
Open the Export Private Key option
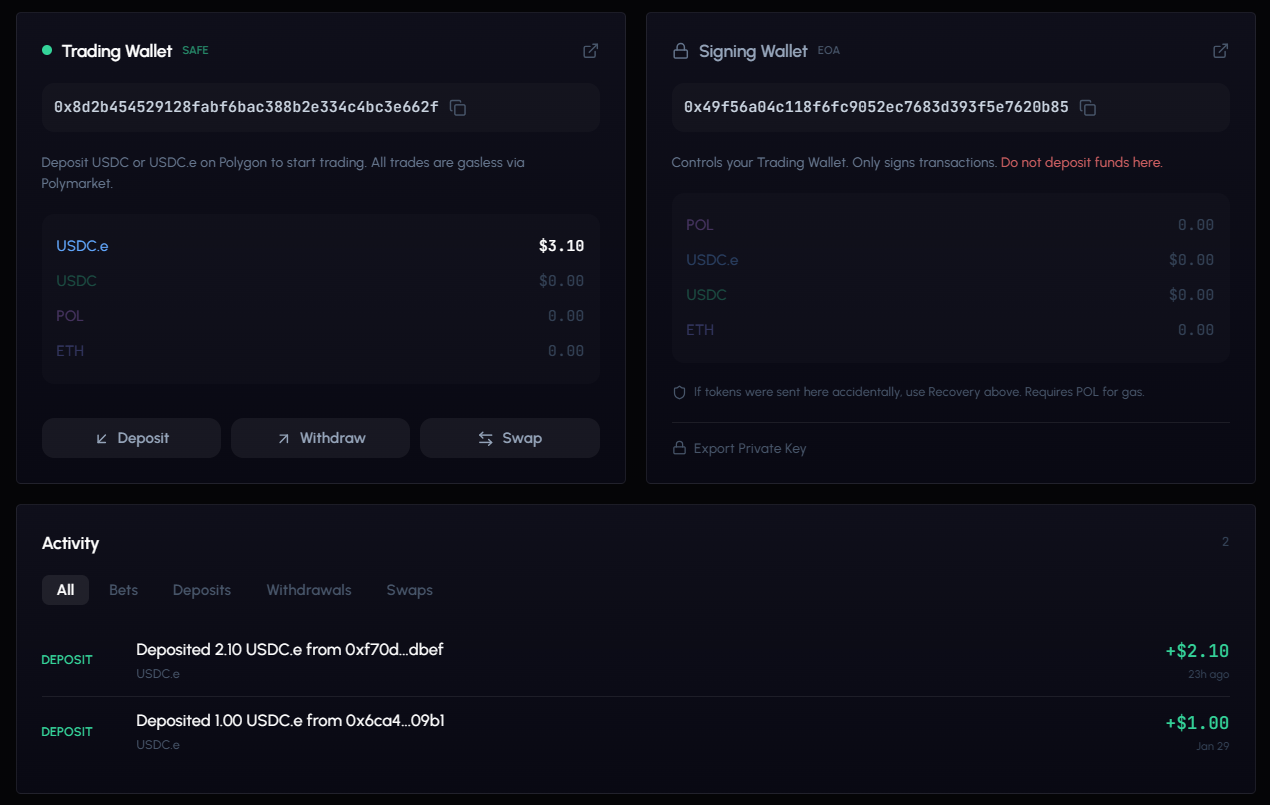[749, 448]
